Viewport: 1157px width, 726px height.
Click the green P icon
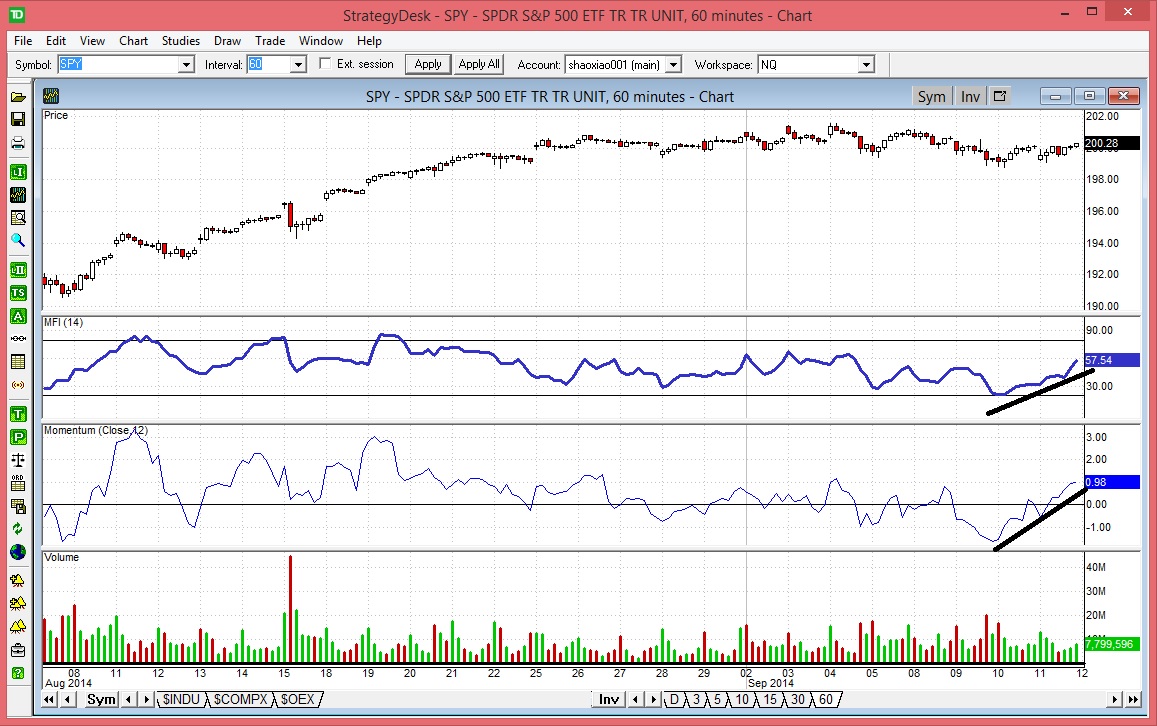(x=18, y=438)
